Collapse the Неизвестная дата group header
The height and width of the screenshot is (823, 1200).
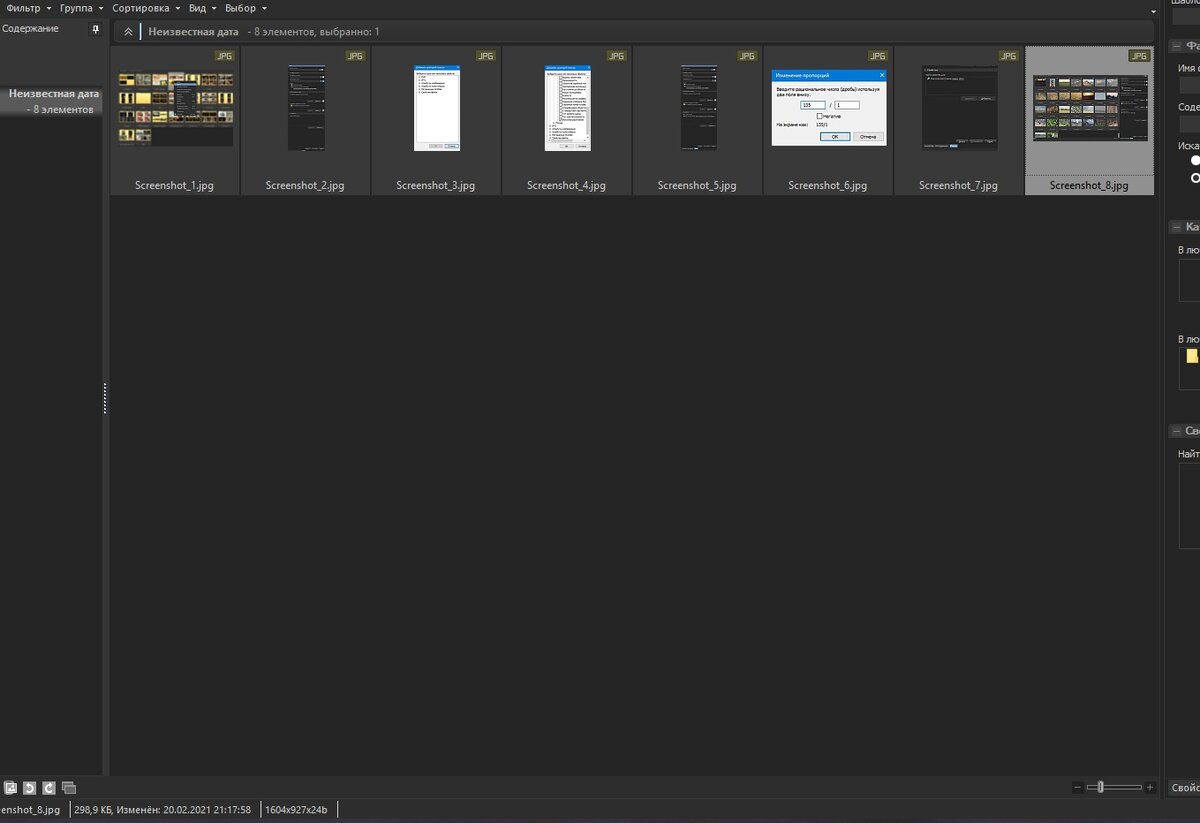pyautogui.click(x=127, y=32)
